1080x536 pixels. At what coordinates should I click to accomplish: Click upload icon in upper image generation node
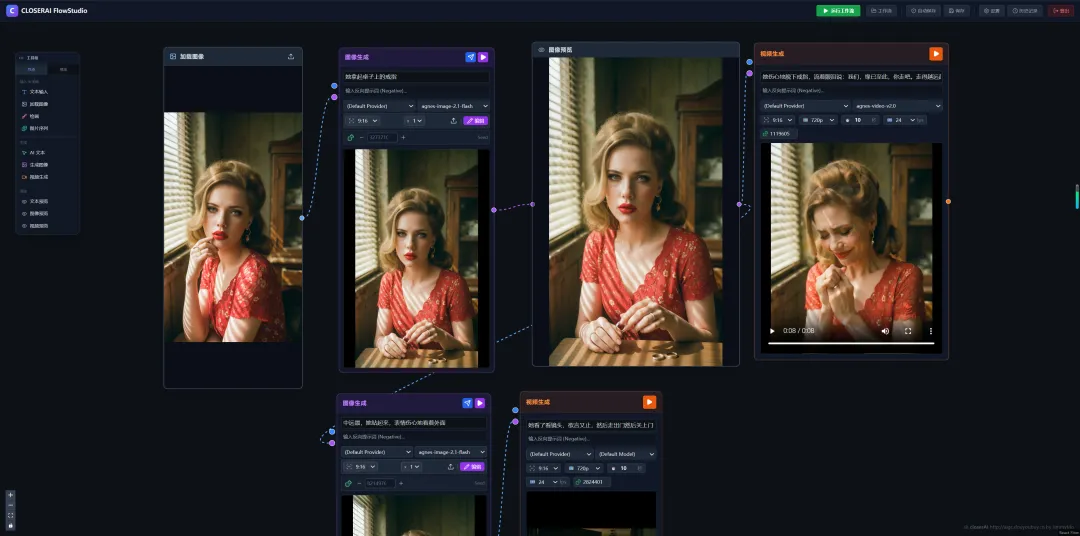point(454,121)
